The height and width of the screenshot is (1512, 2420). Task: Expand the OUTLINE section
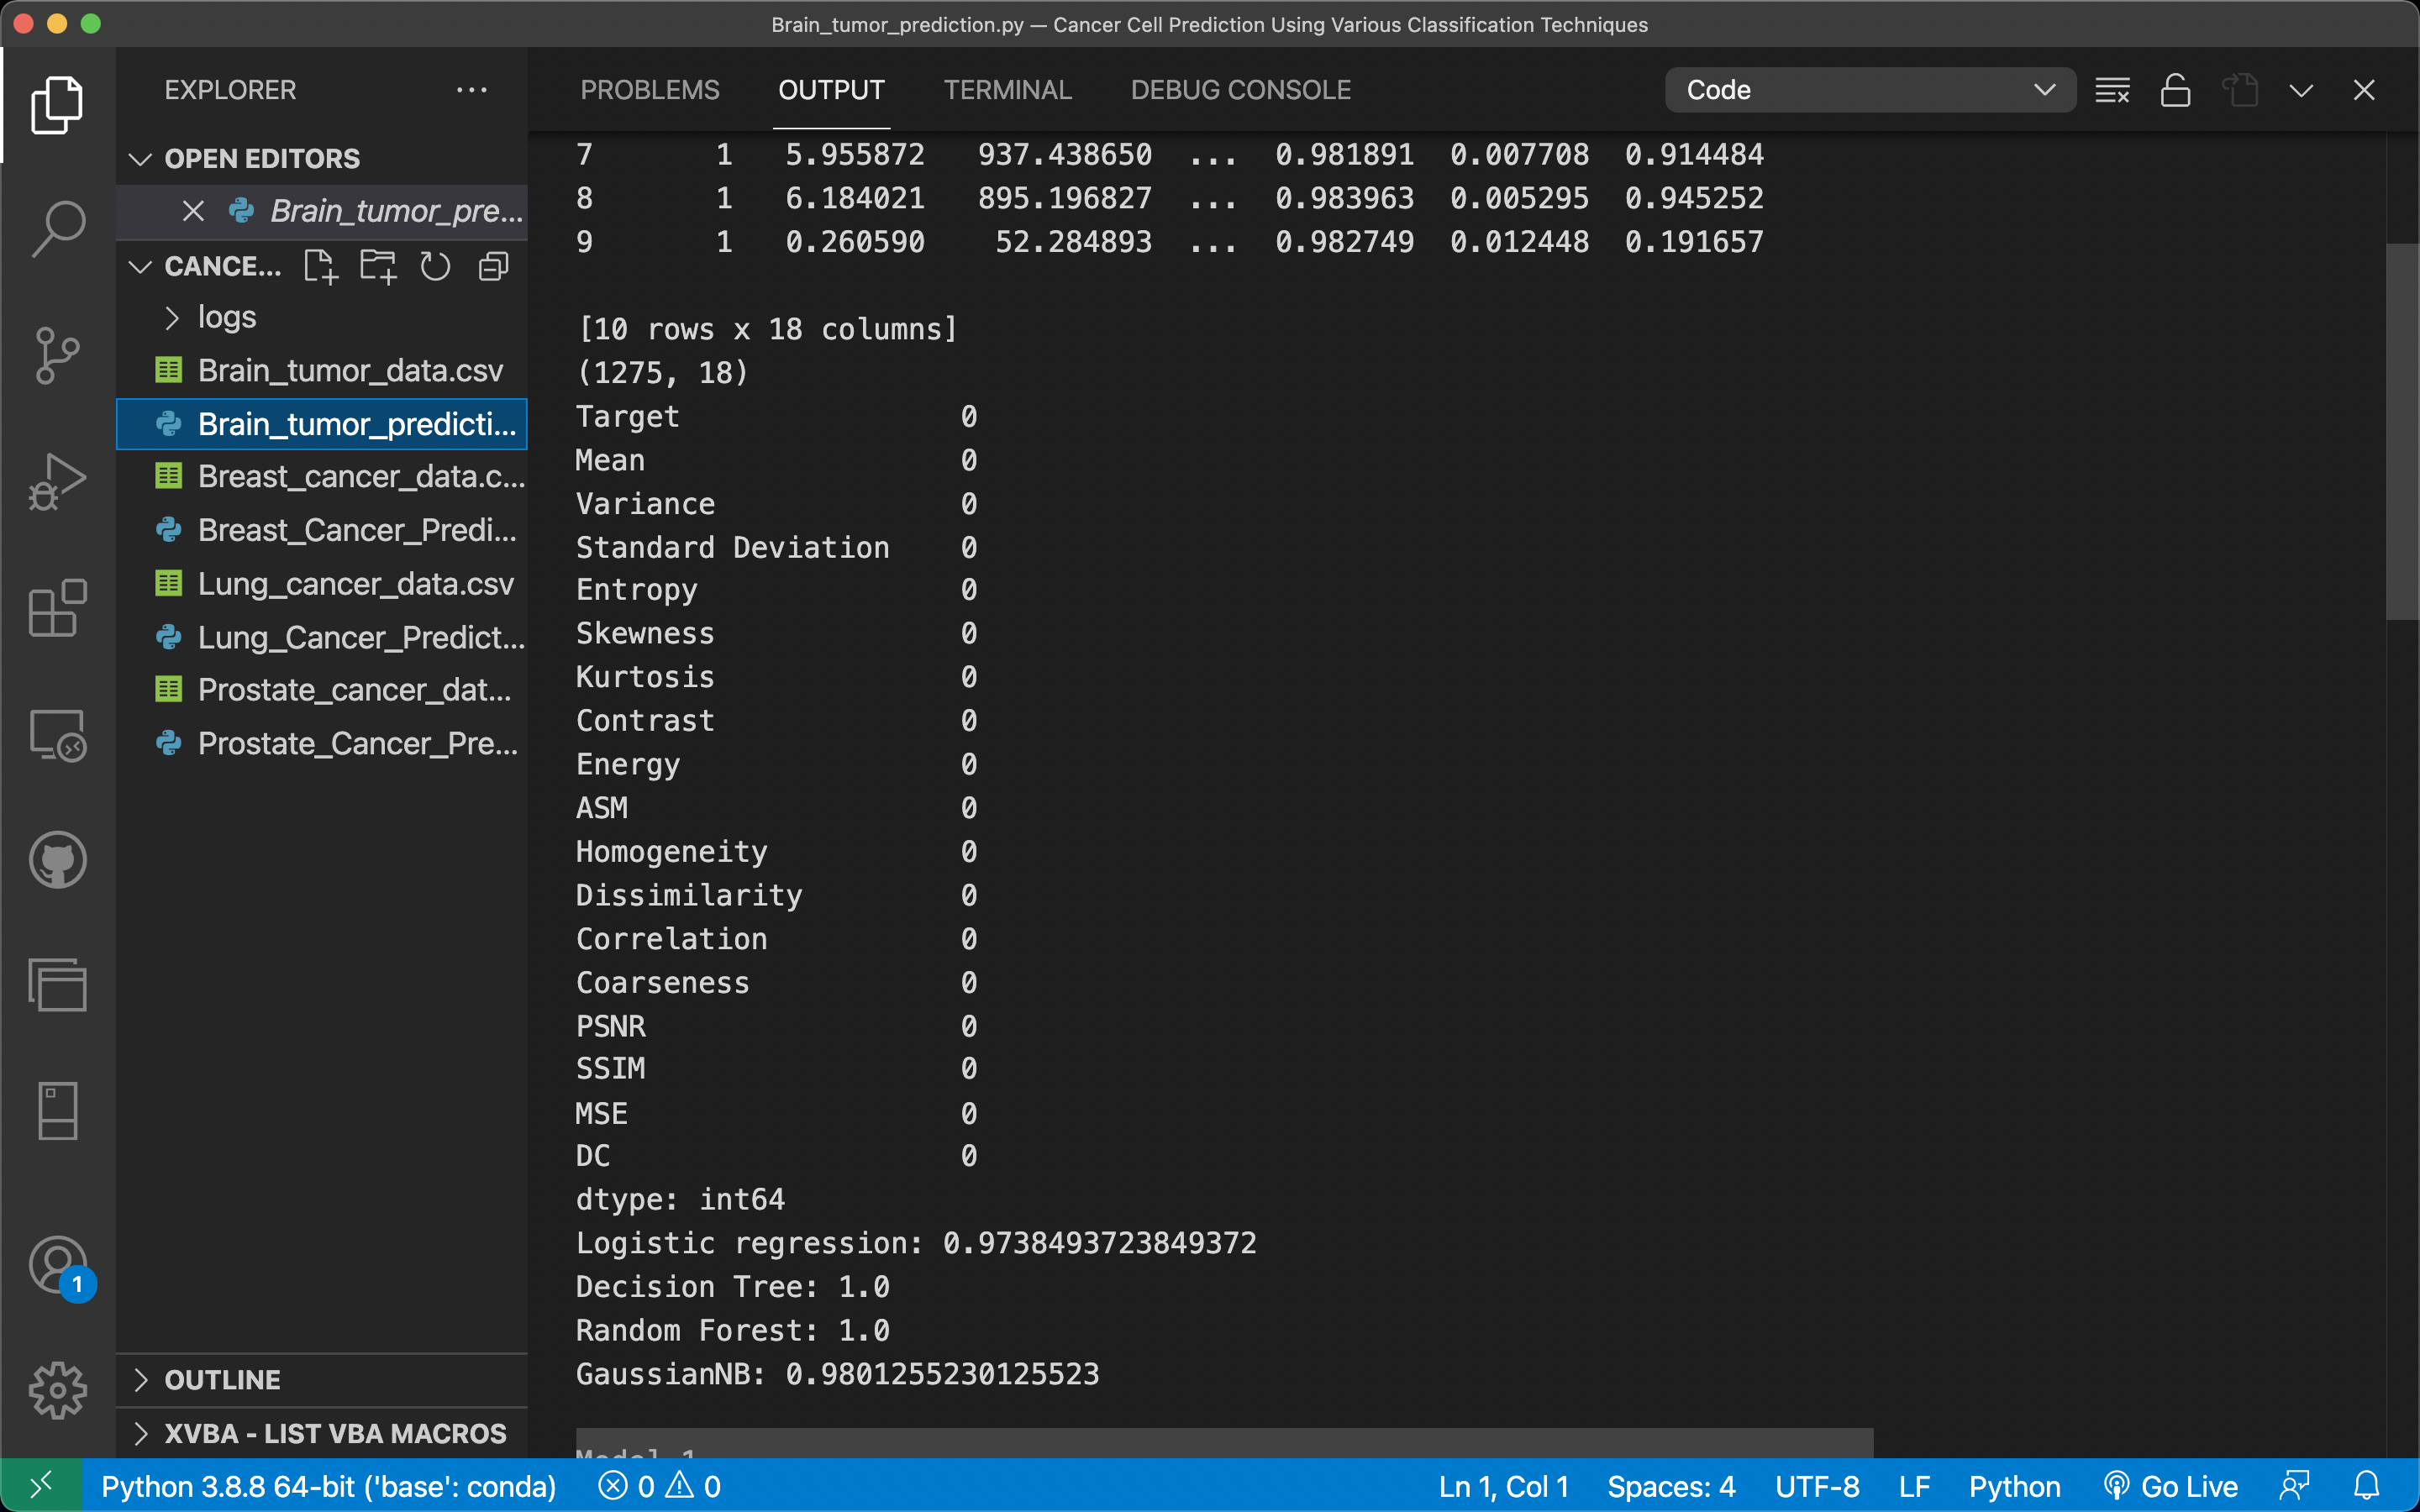click(222, 1380)
